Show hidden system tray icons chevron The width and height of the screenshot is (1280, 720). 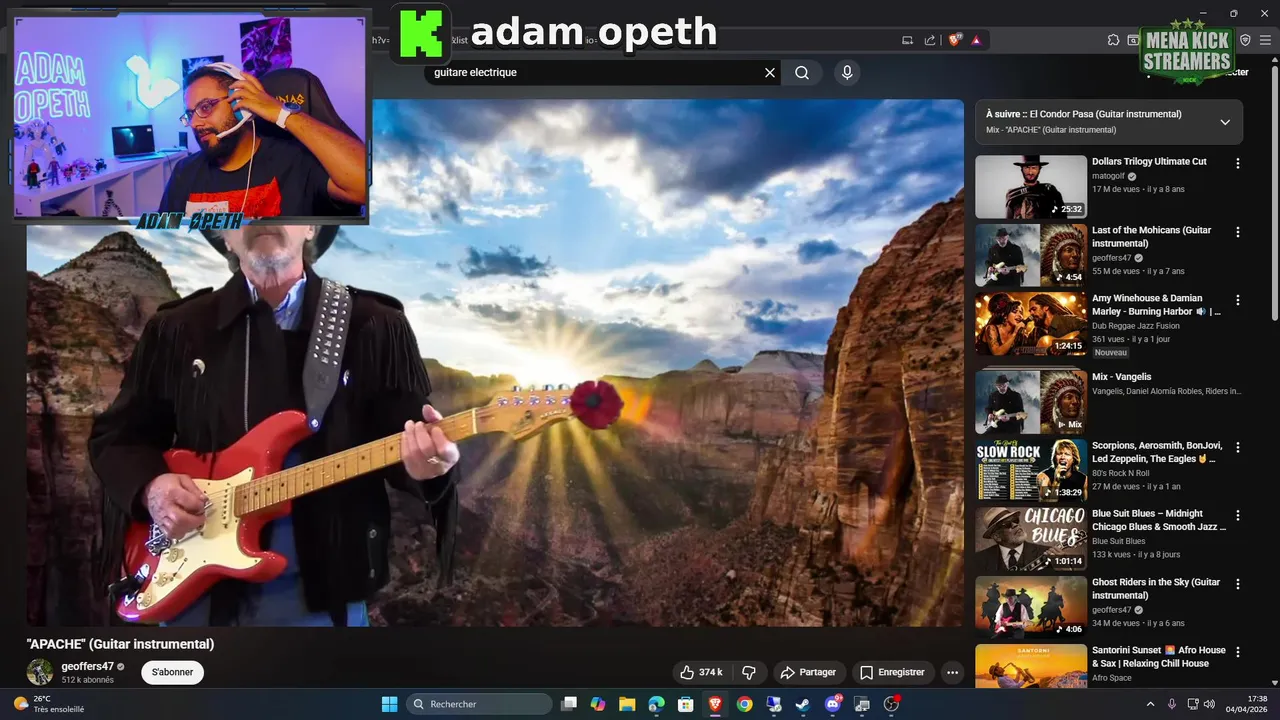[x=1150, y=704]
